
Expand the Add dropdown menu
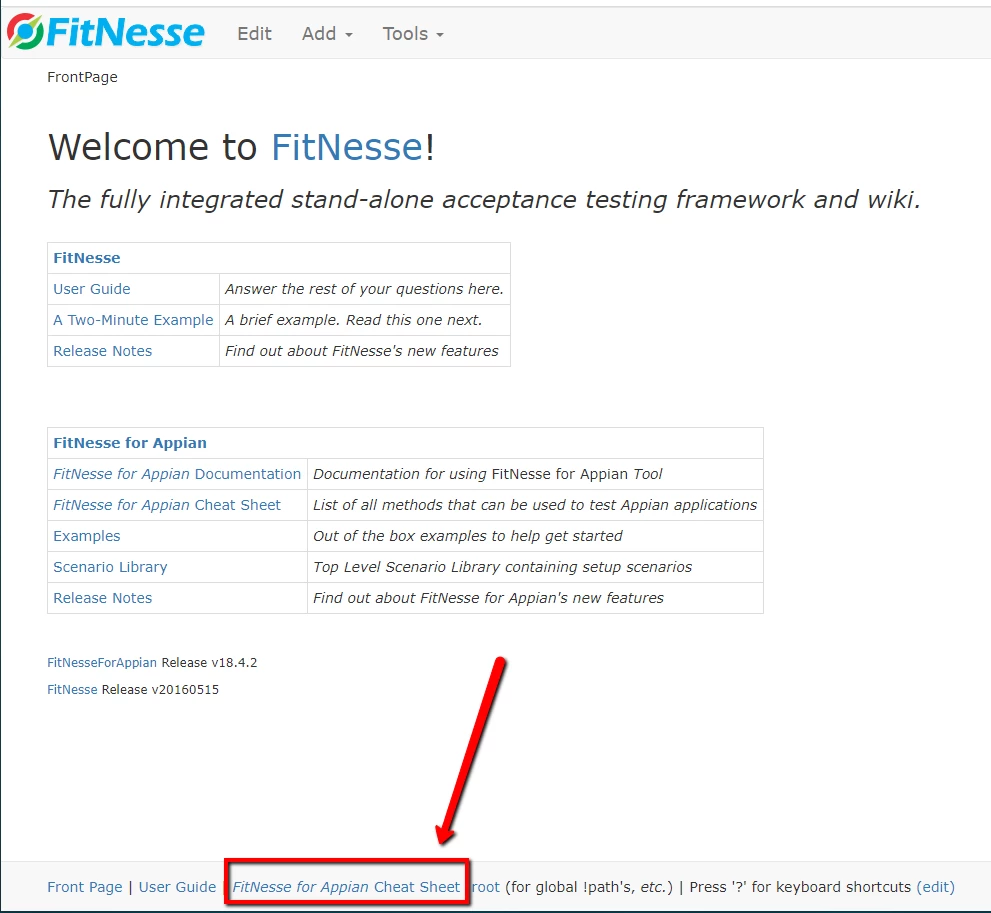[327, 33]
